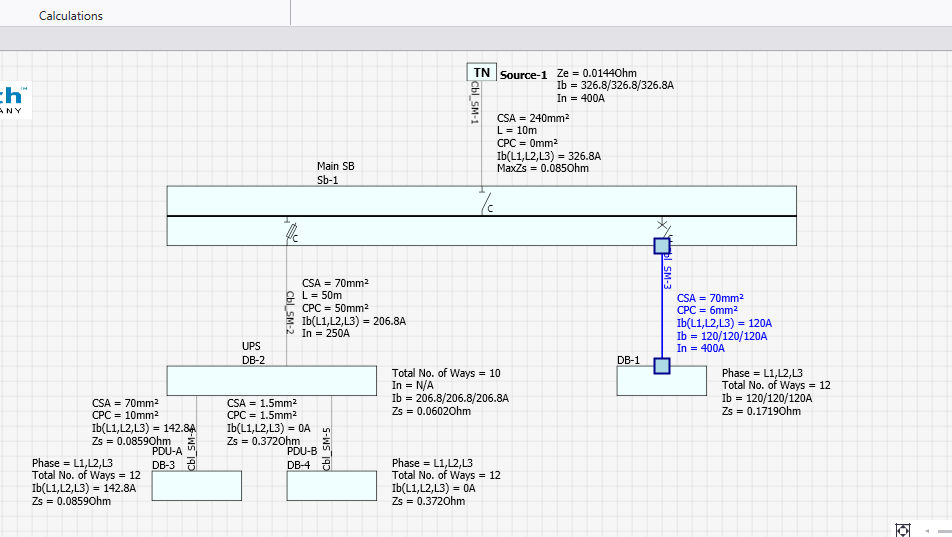This screenshot has height=537, width=952.
Task: Click the UPS feeder switch on Main SB
Action: click(x=291, y=232)
